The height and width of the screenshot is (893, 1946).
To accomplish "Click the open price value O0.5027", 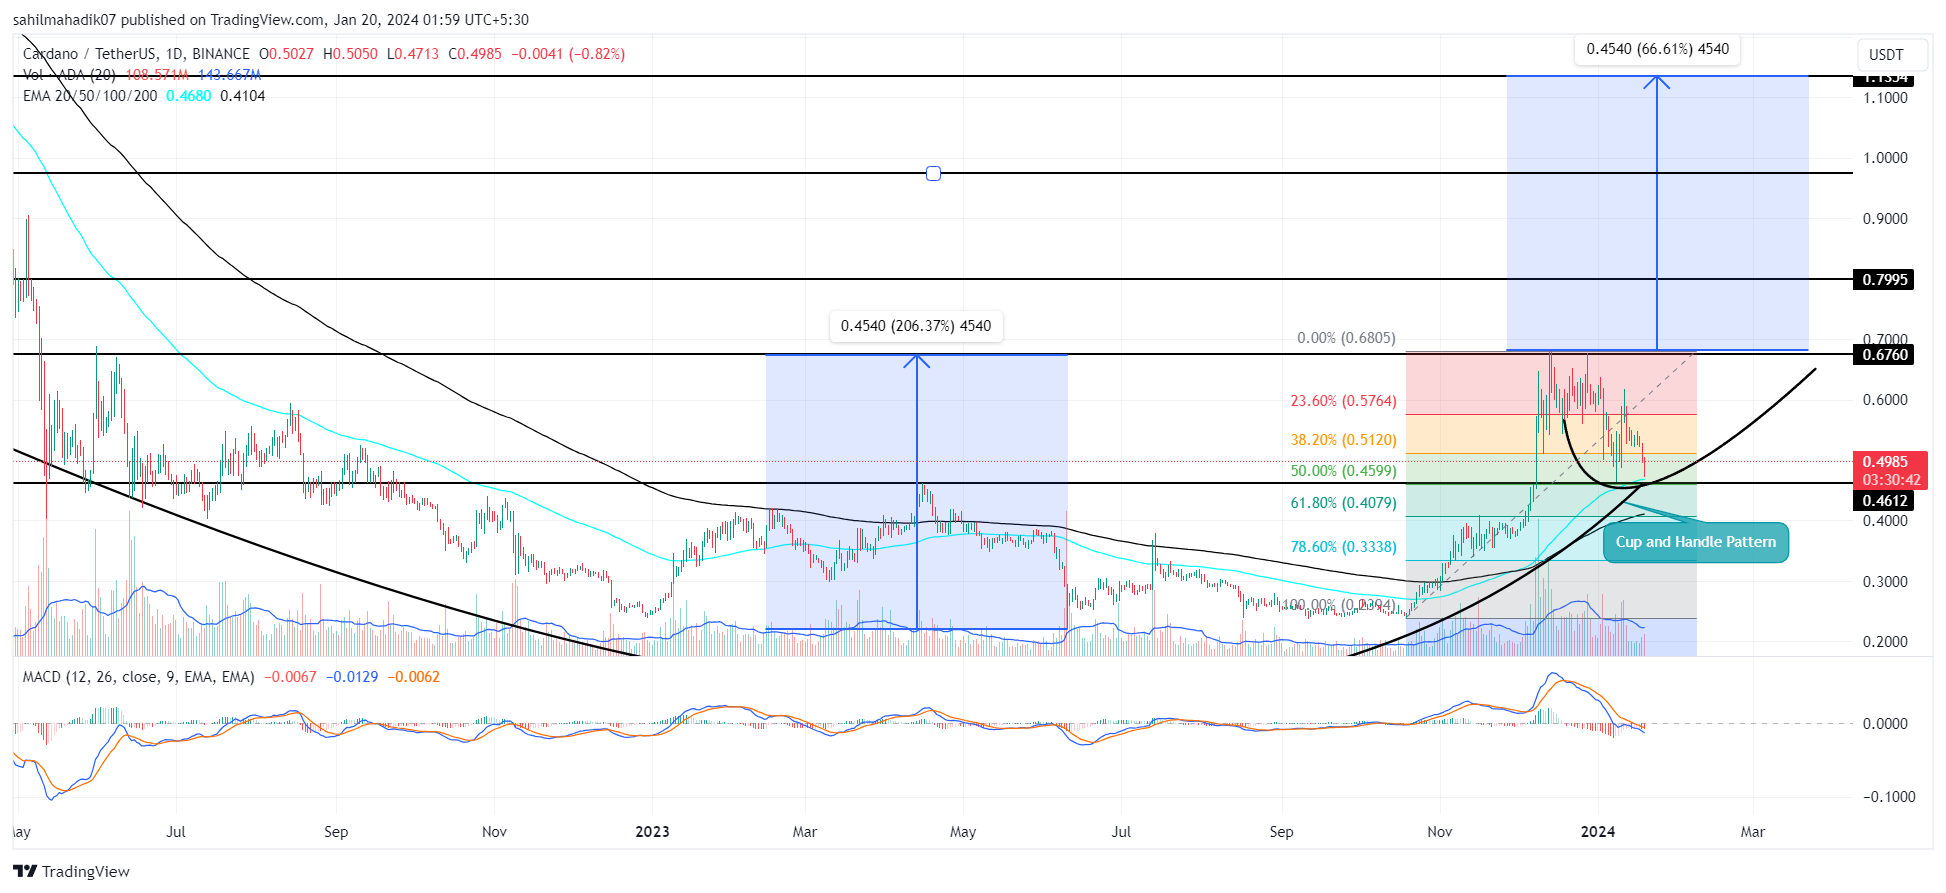I will (286, 54).
